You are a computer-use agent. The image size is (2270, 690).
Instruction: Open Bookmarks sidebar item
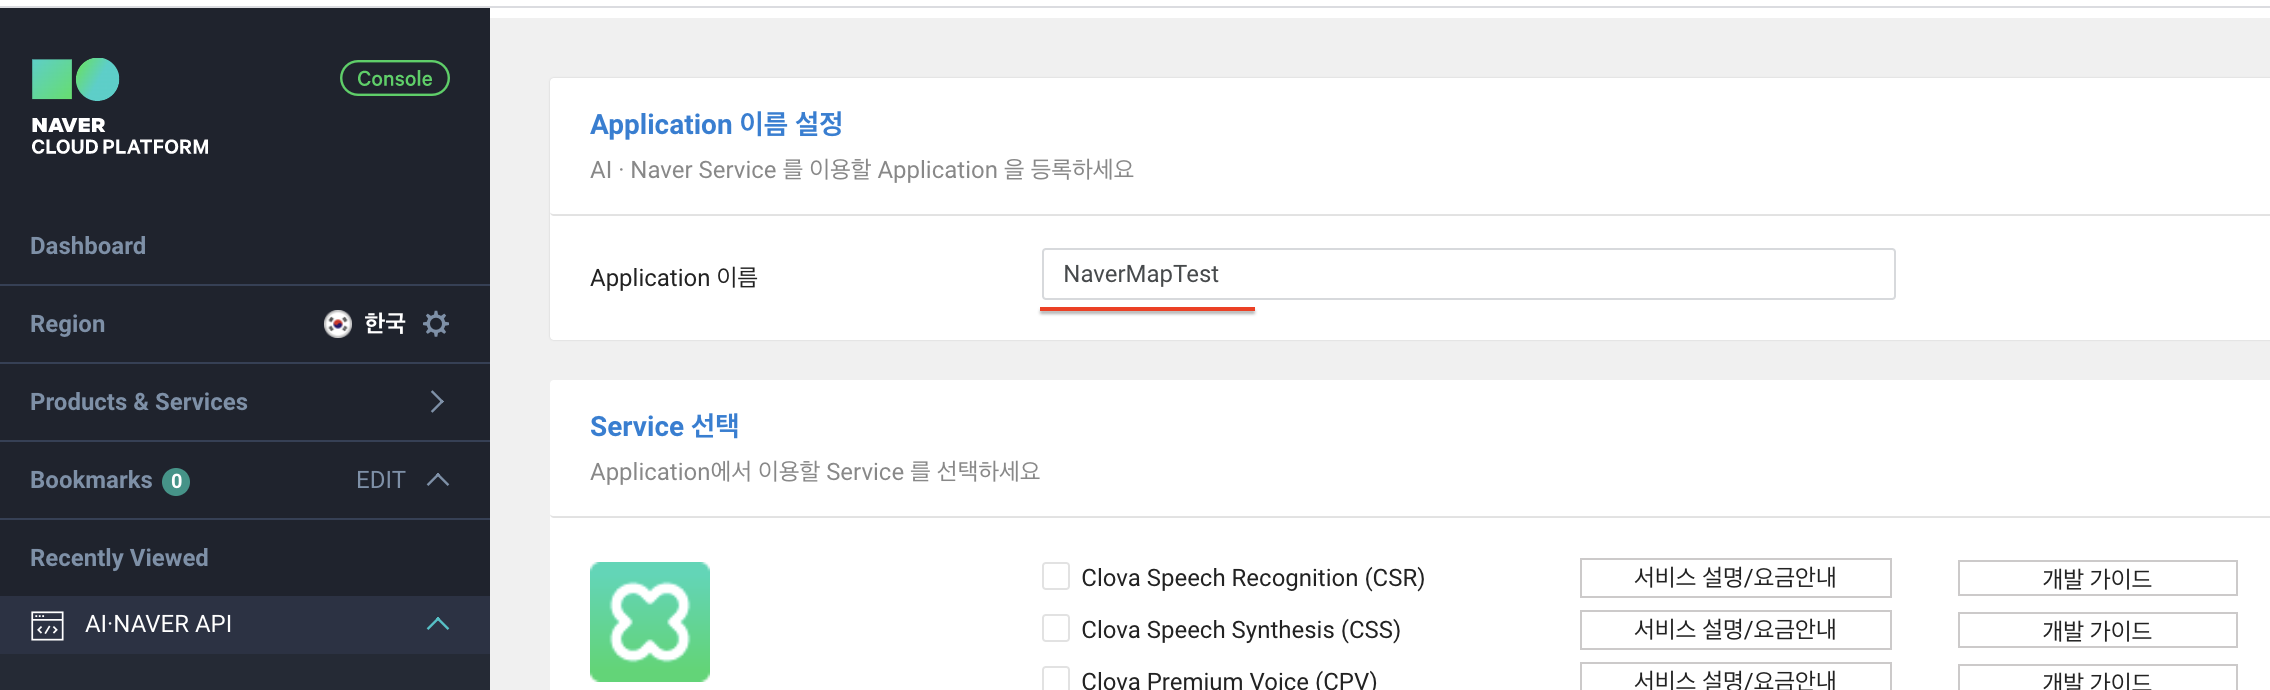coord(91,480)
